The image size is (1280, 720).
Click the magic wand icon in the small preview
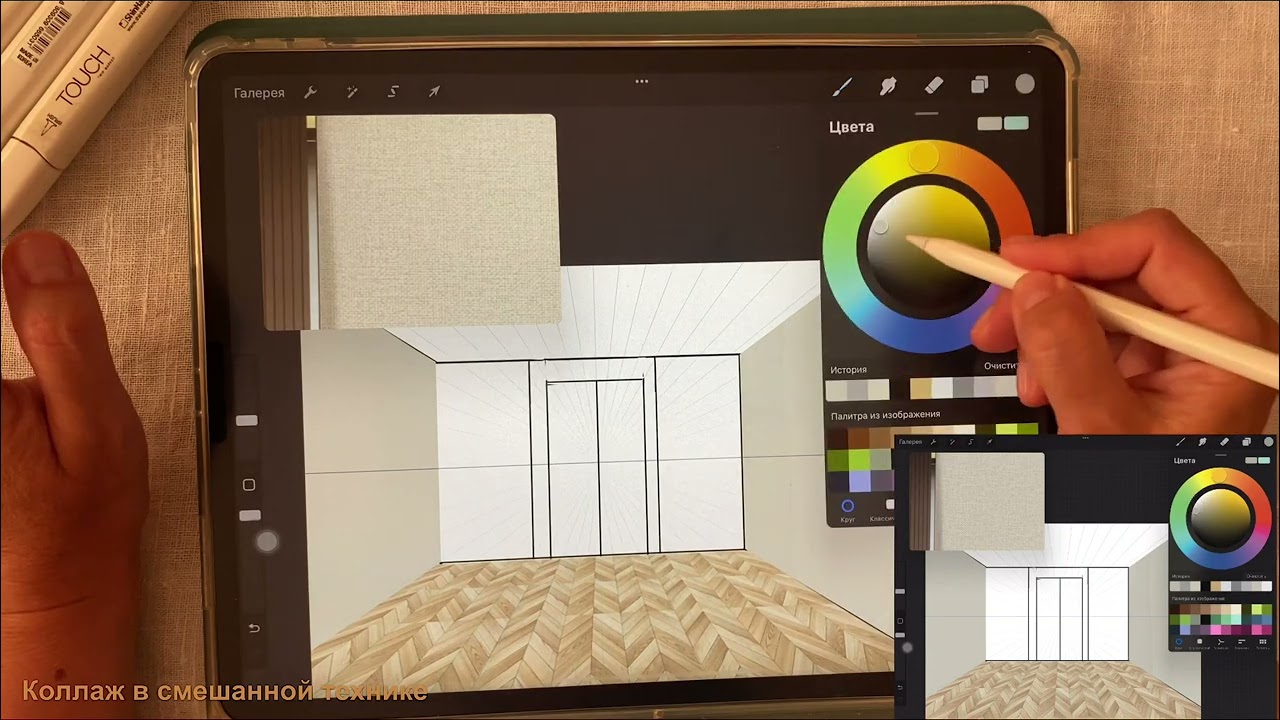(x=953, y=442)
